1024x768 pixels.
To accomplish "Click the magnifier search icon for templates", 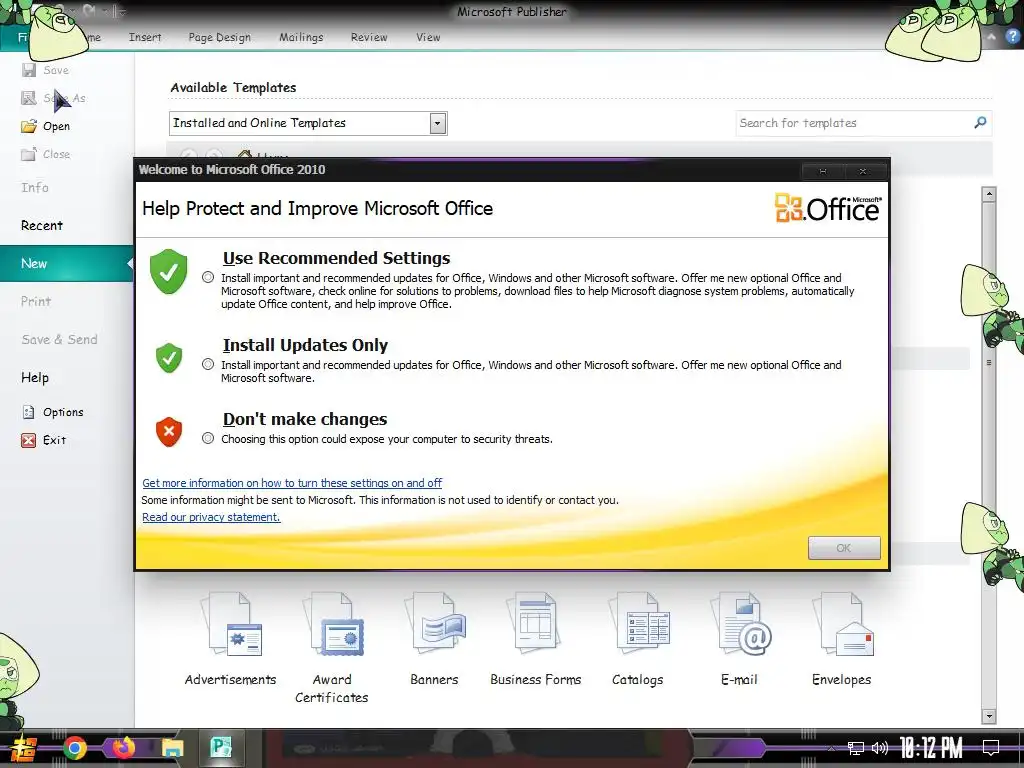I will [x=980, y=123].
